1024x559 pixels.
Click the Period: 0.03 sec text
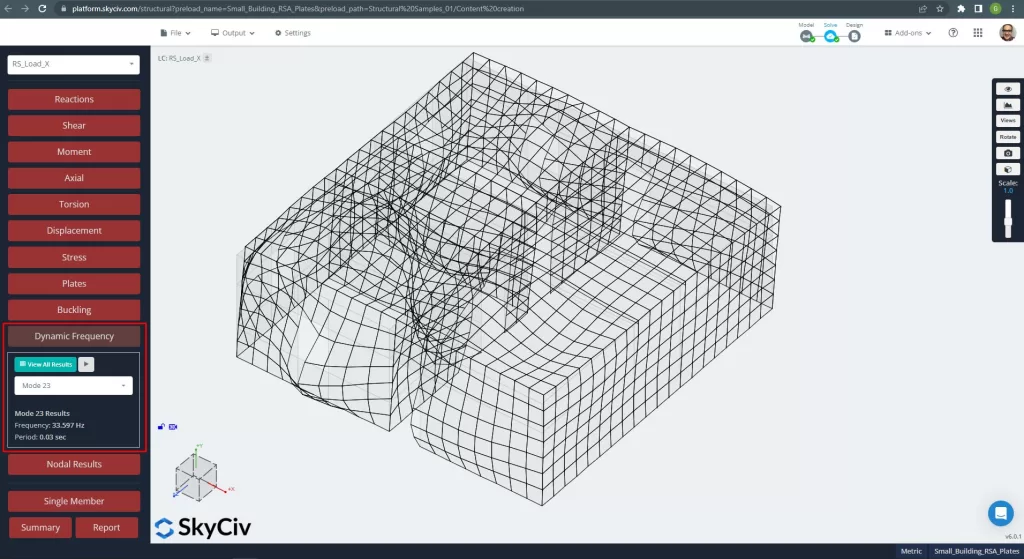point(40,437)
